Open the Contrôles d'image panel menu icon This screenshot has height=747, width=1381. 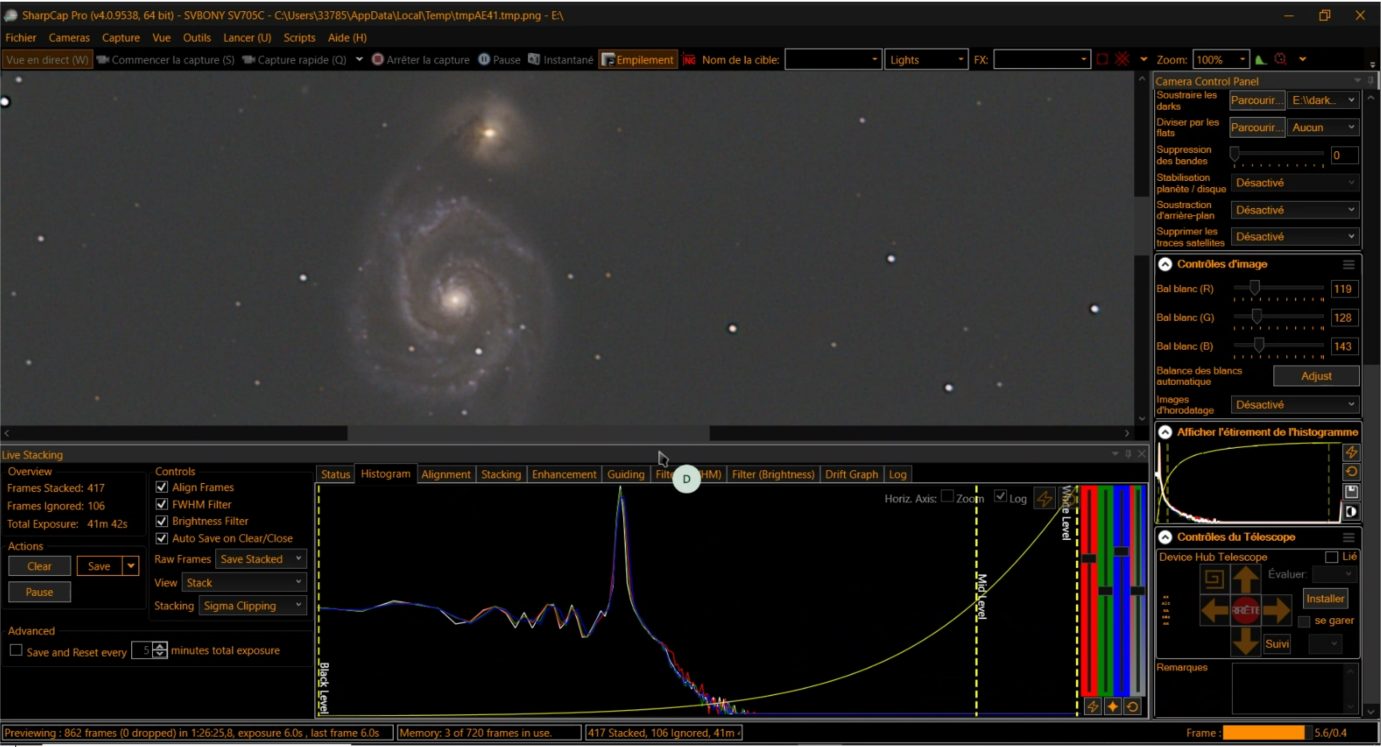click(1348, 265)
